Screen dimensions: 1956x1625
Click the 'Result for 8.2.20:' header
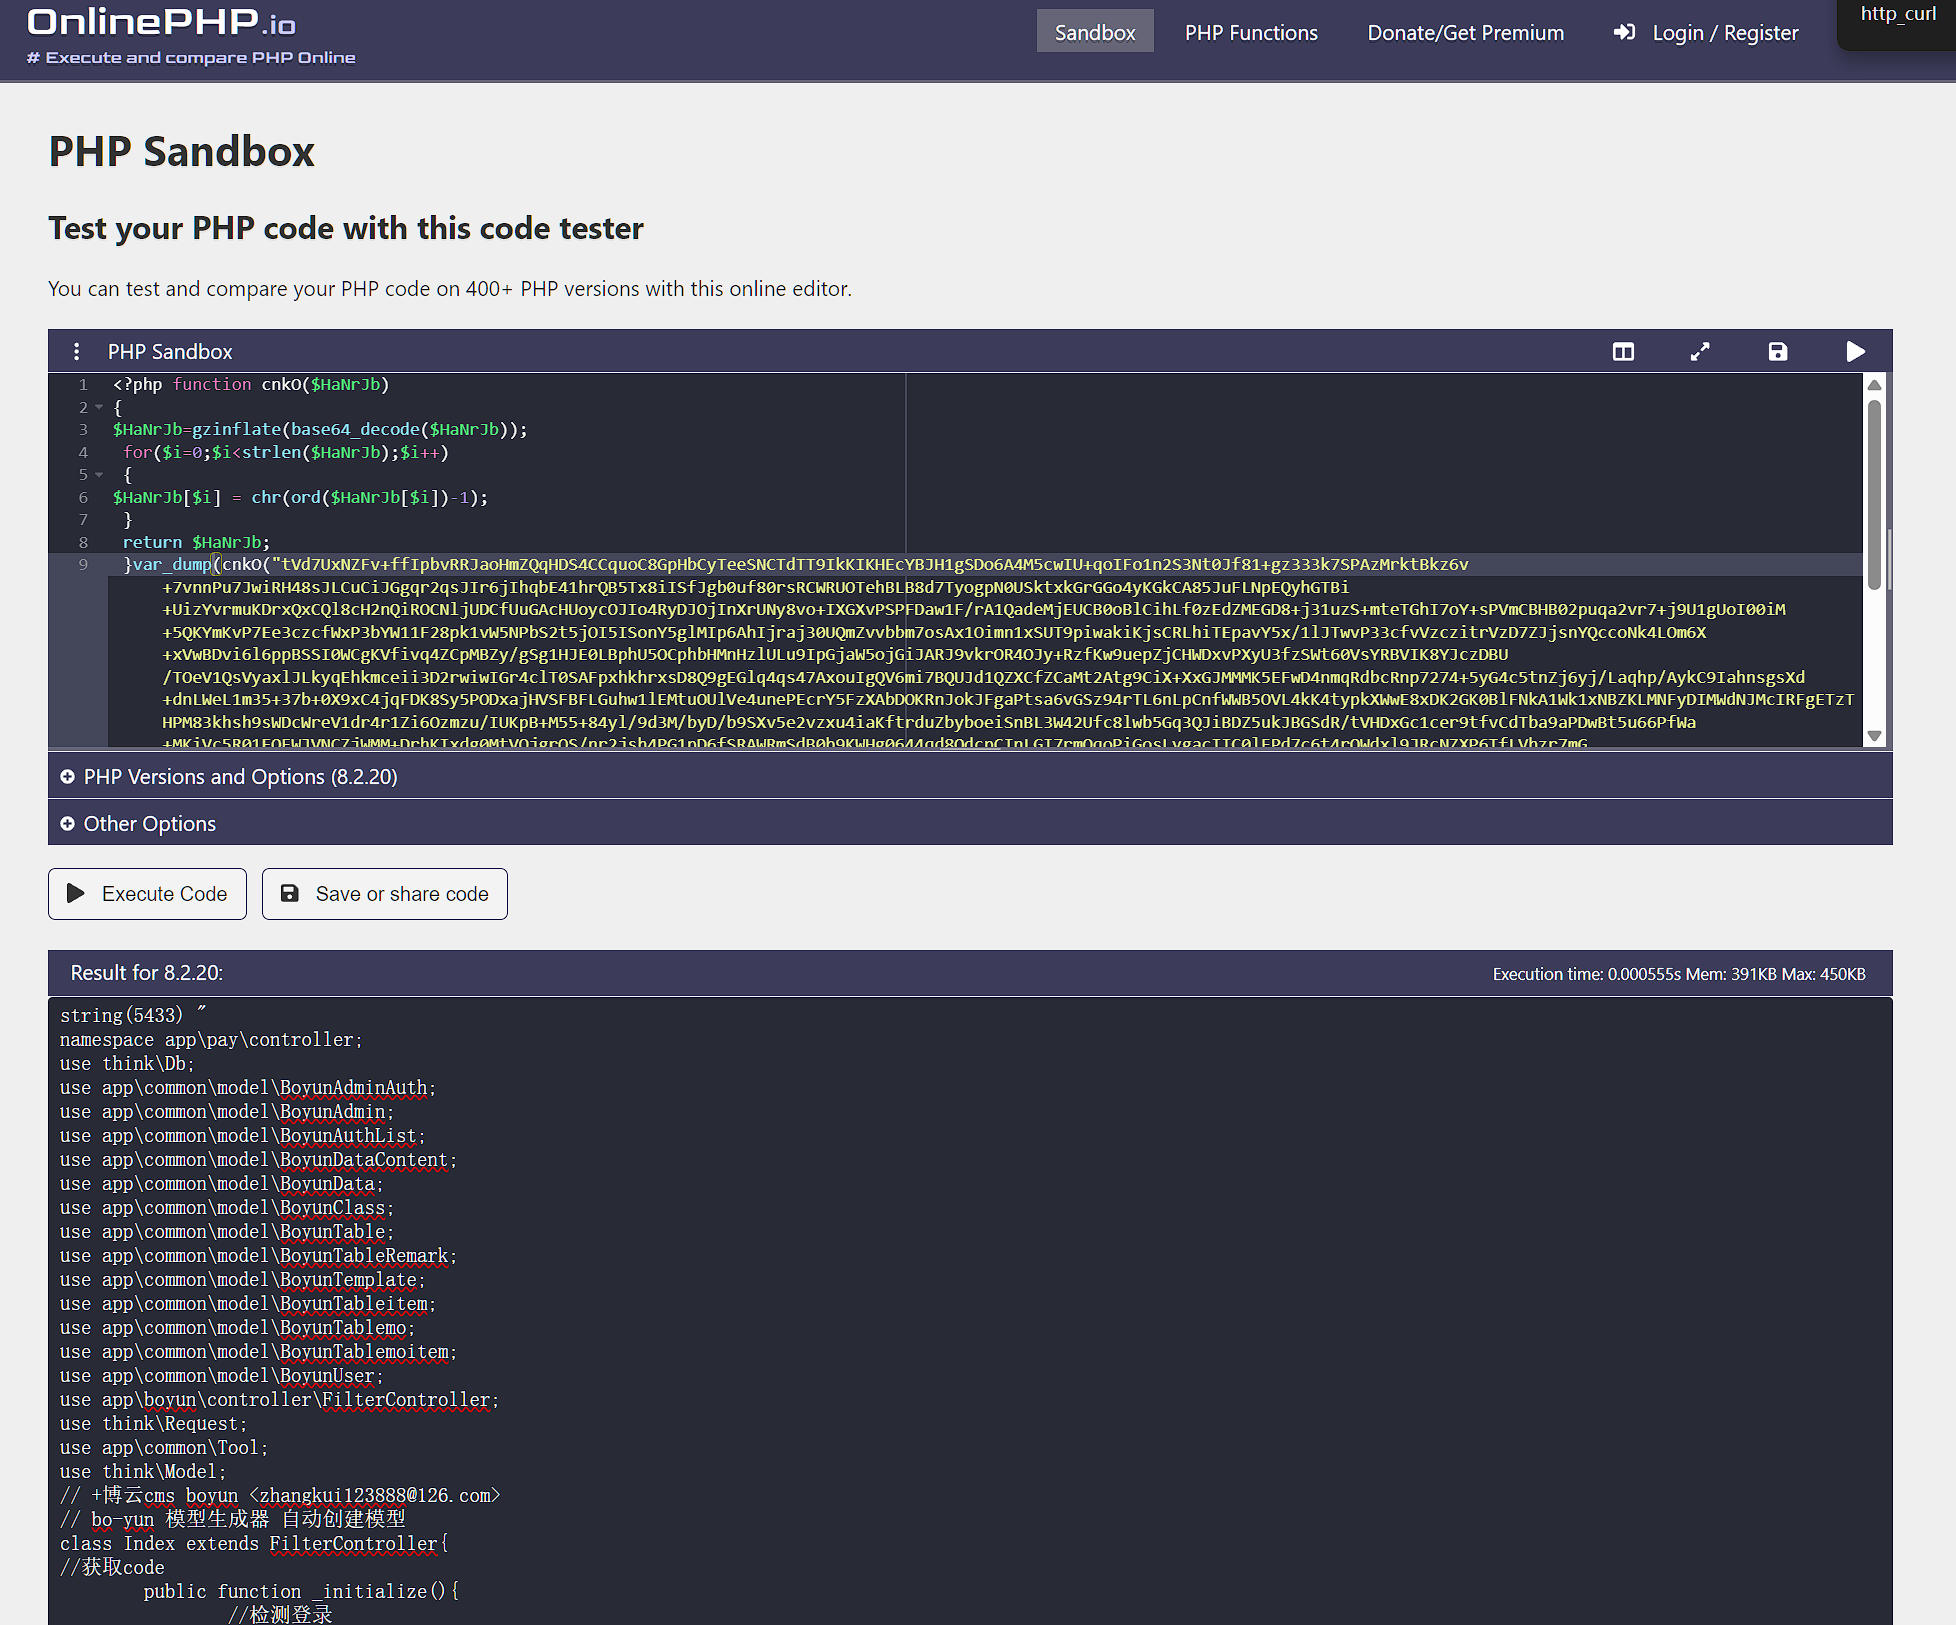pyautogui.click(x=147, y=973)
